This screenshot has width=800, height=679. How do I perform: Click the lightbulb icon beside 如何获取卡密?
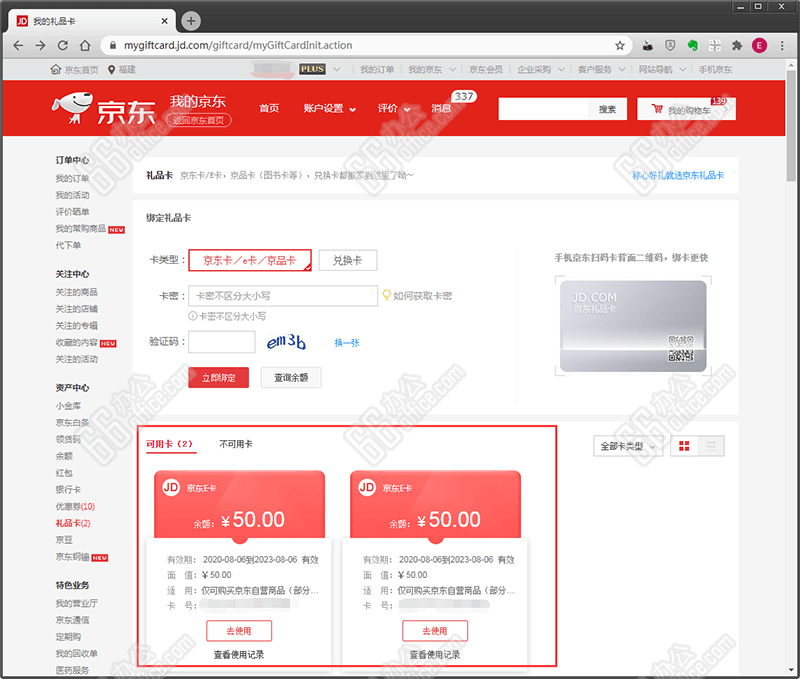coord(386,295)
